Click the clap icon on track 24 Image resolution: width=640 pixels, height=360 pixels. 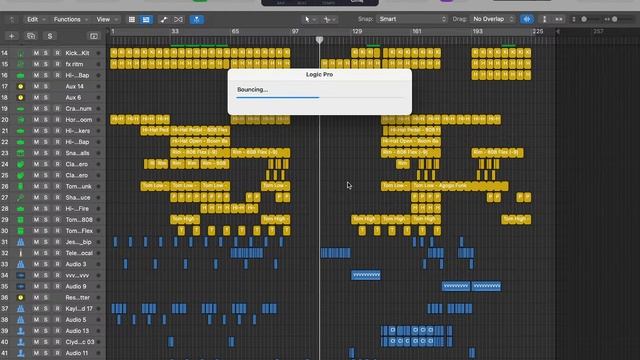click(x=20, y=164)
